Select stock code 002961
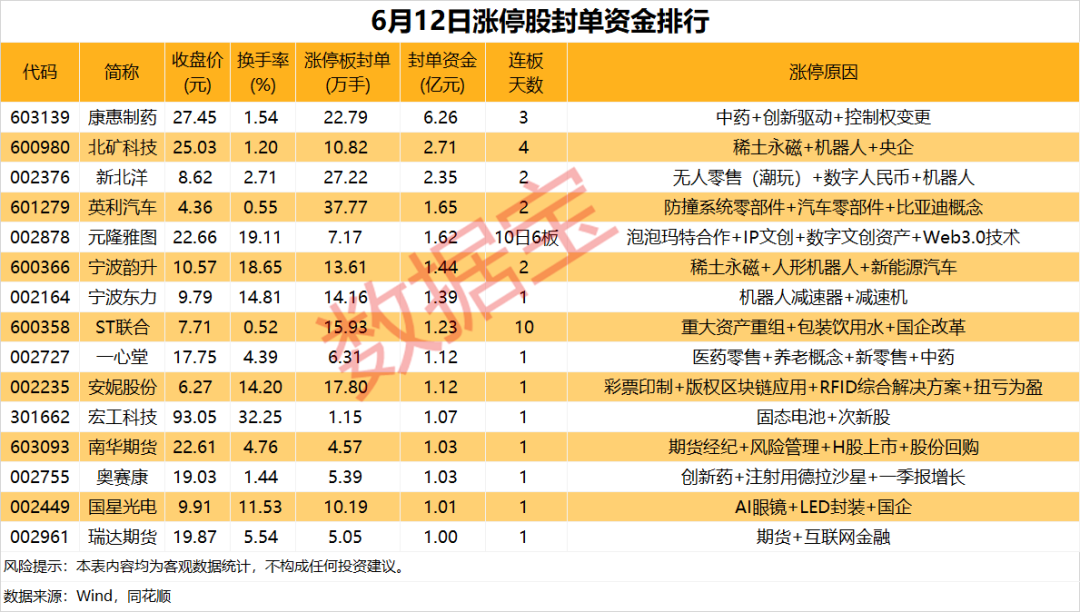Viewport: 1080px width, 612px height. pos(40,536)
